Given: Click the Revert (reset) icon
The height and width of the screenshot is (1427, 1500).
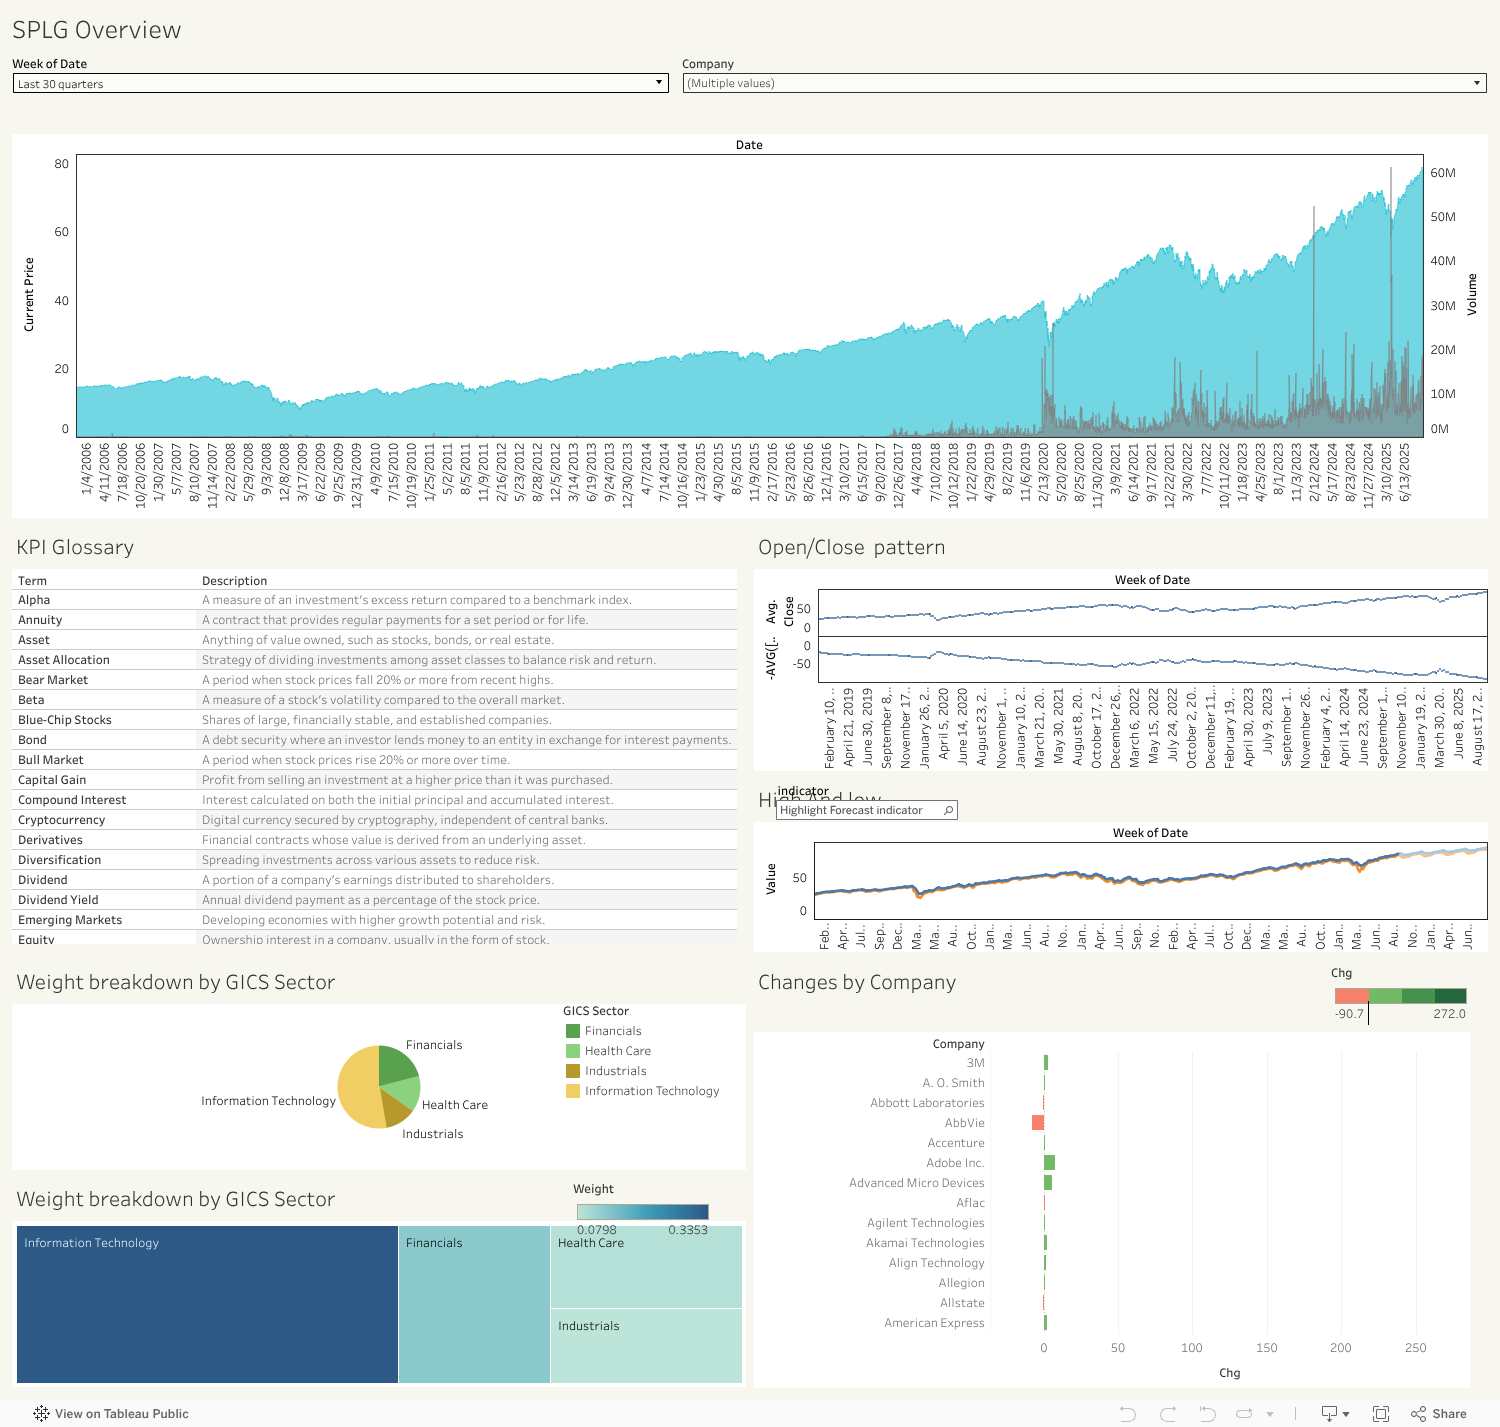Looking at the screenshot, I should point(1207,1413).
